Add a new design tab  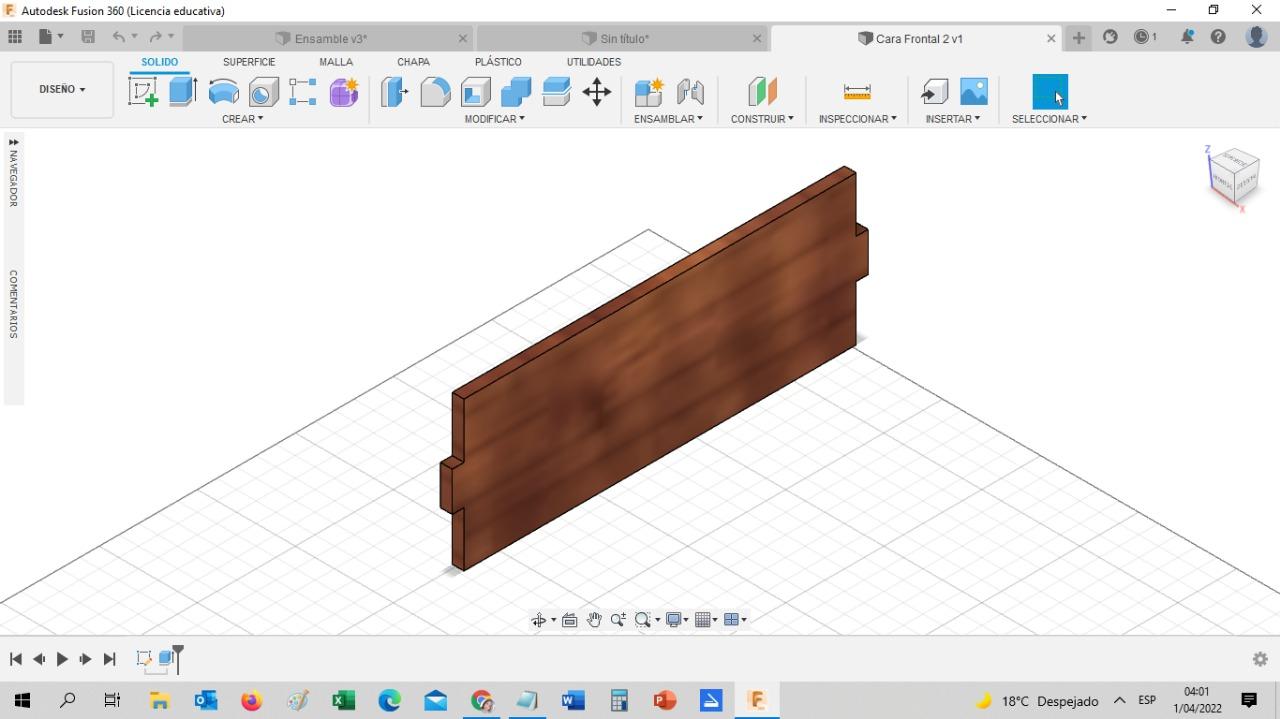point(1079,38)
